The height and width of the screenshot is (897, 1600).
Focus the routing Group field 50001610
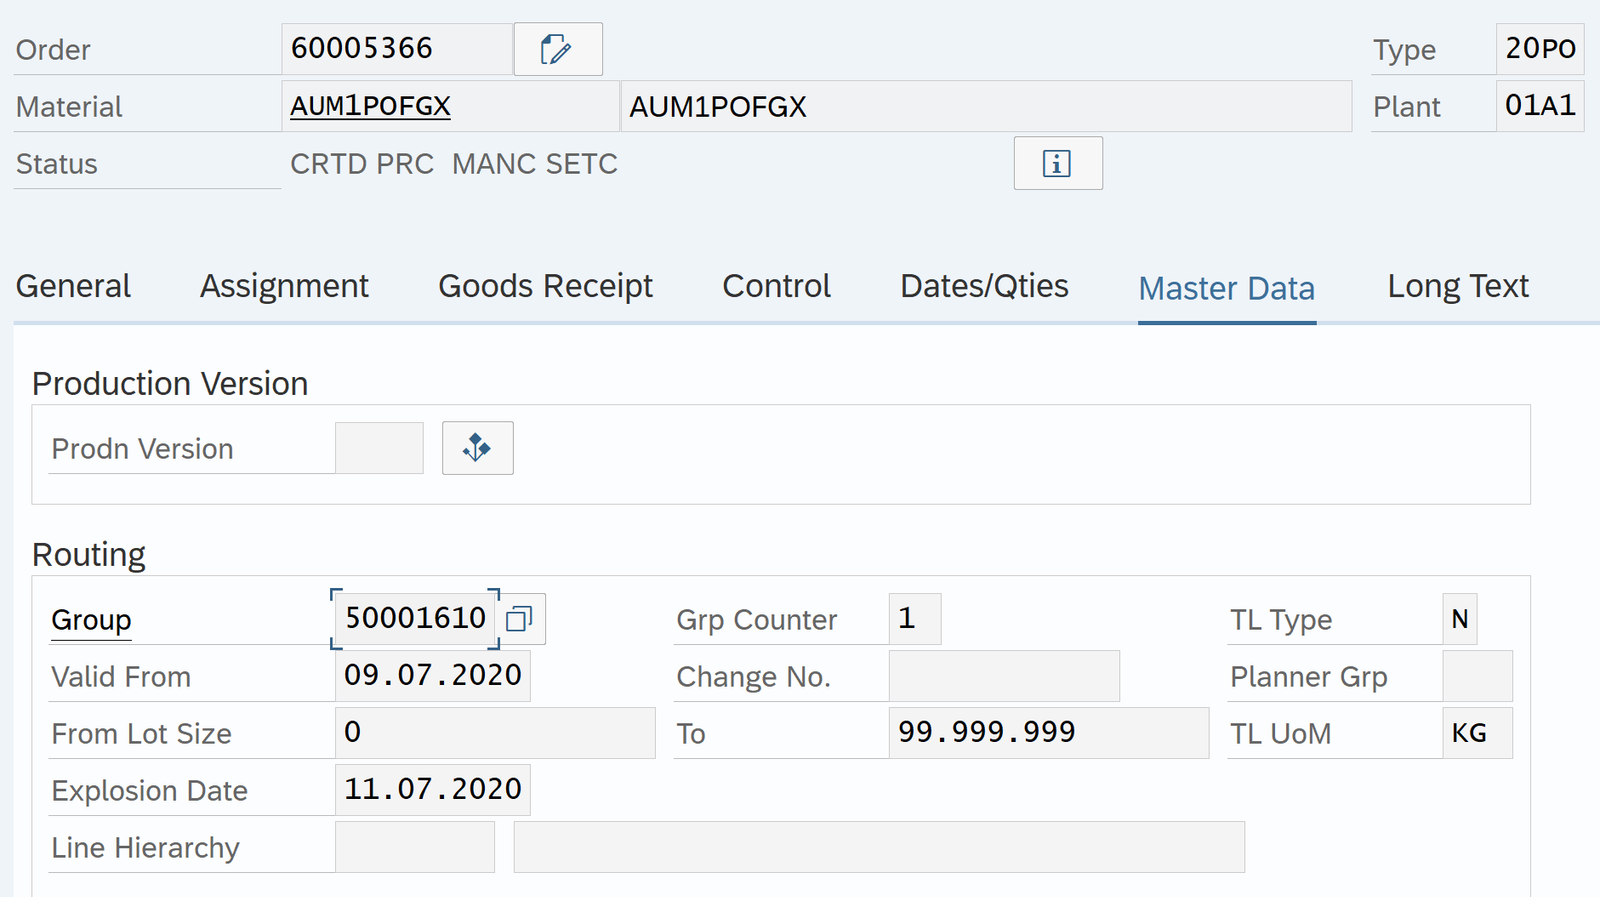pos(414,619)
